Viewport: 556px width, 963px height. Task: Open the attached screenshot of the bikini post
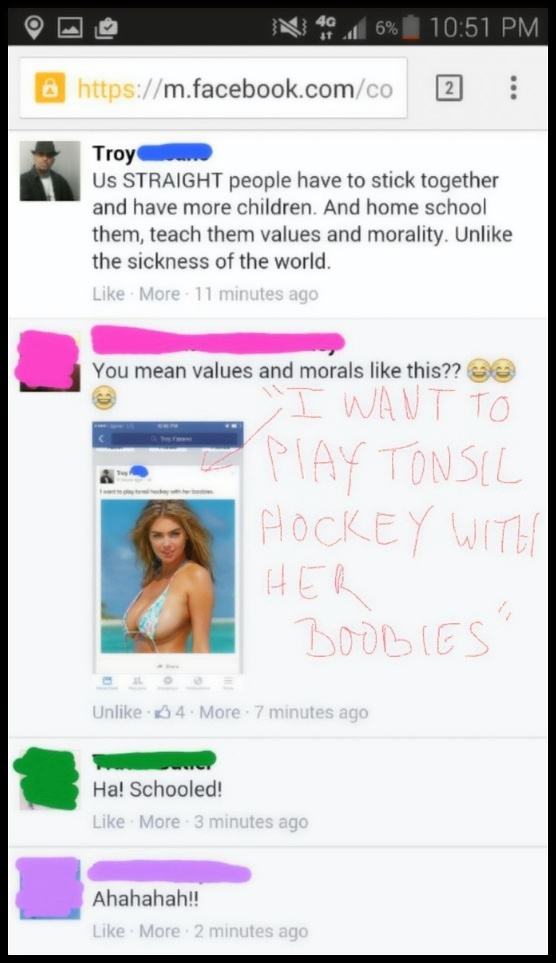point(168,556)
